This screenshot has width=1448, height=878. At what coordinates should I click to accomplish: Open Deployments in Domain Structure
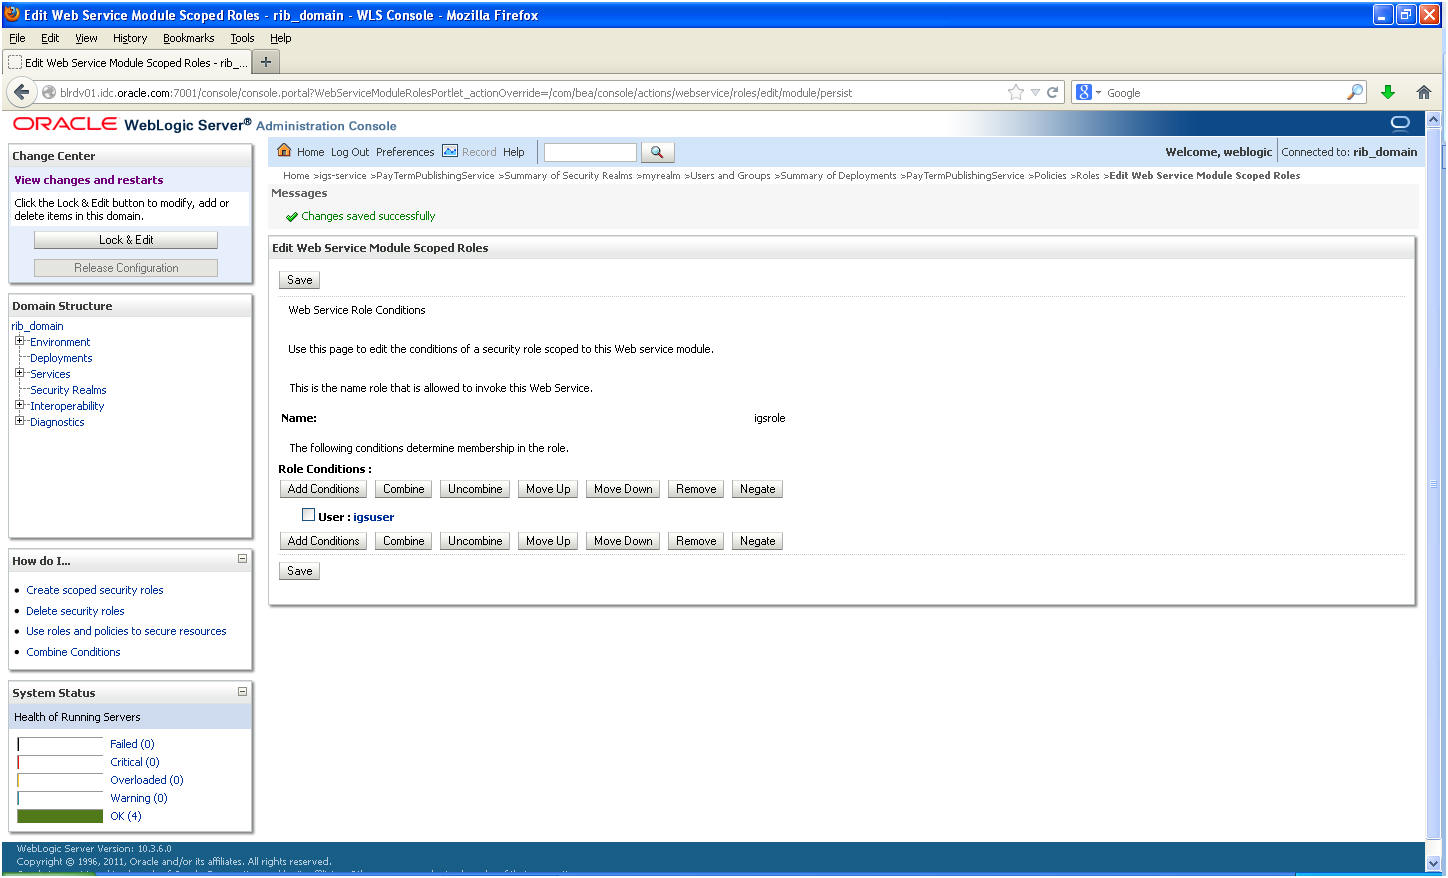click(x=61, y=358)
